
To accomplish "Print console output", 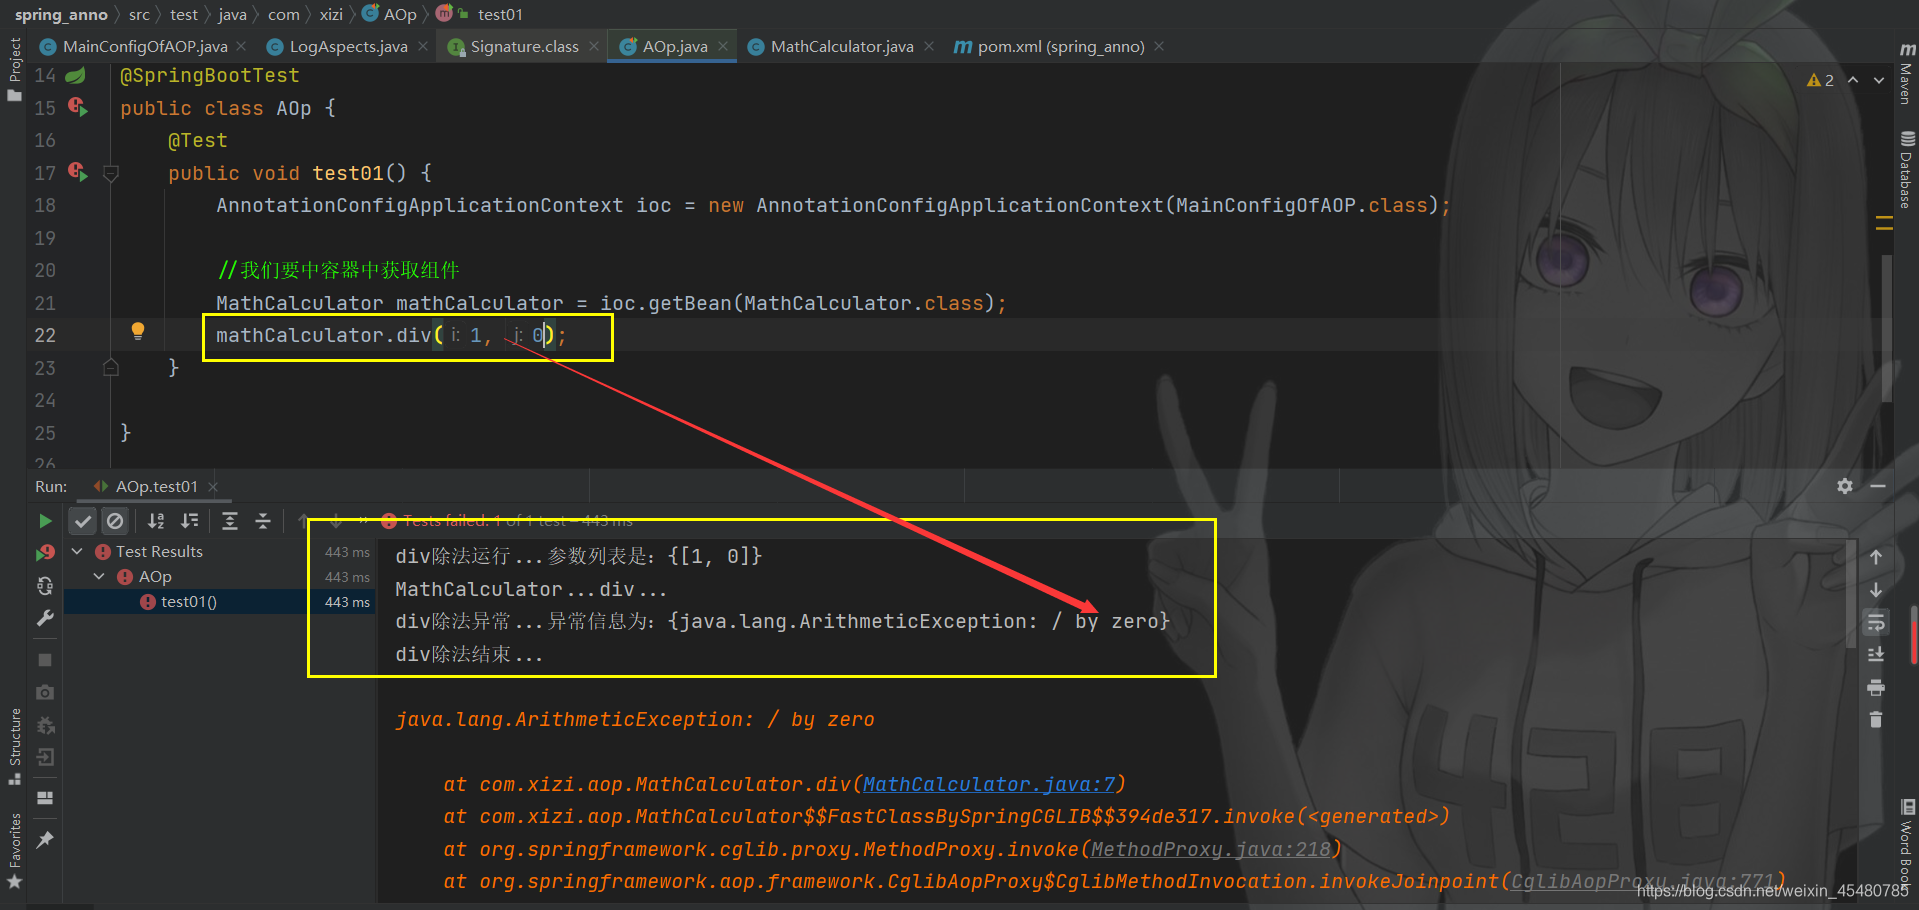I will point(1876,687).
